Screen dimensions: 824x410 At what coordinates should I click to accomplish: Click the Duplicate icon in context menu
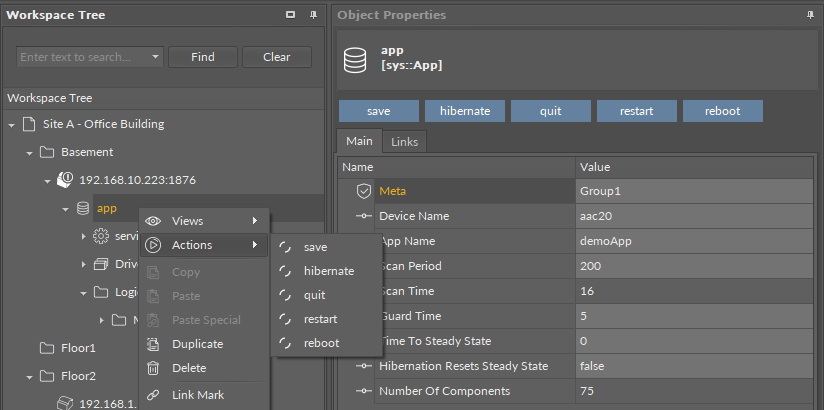click(x=153, y=344)
